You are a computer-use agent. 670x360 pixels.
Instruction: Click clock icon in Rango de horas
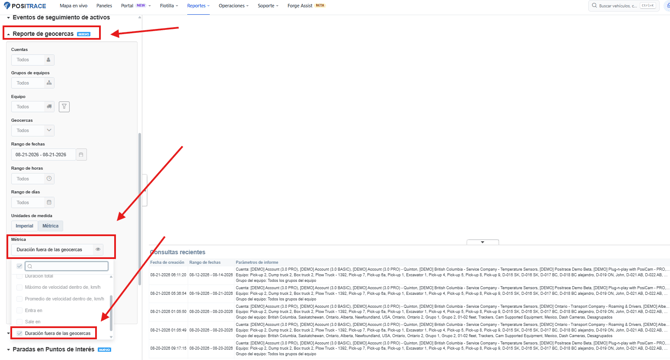point(49,179)
